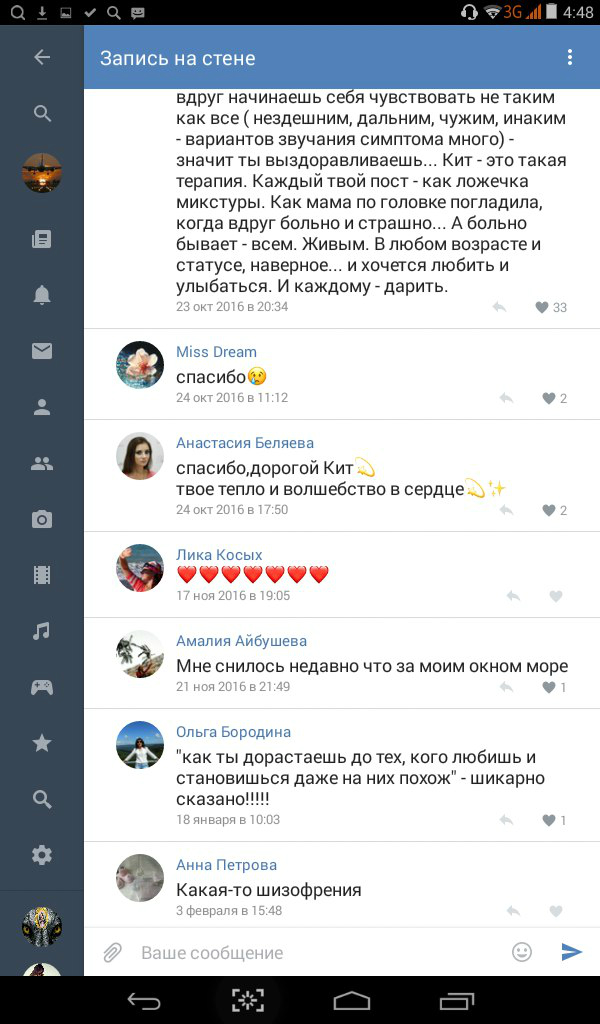
Task: Open the news feed sidebar icon
Action: (x=42, y=239)
